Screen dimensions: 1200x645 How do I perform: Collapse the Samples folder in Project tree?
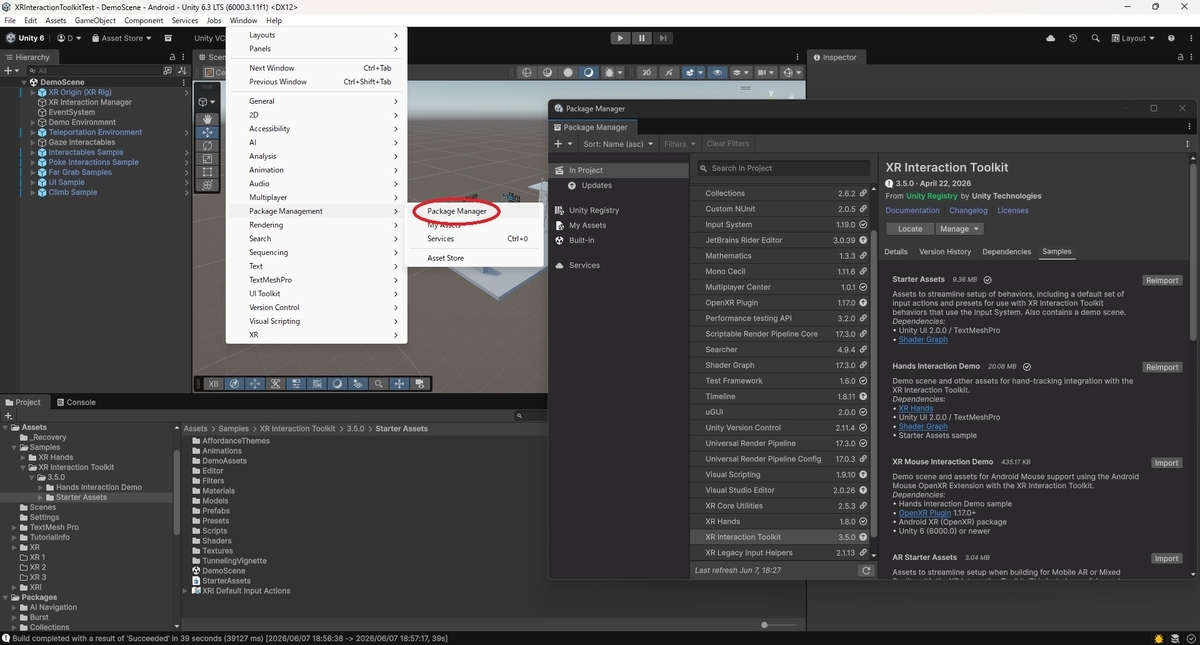15,447
